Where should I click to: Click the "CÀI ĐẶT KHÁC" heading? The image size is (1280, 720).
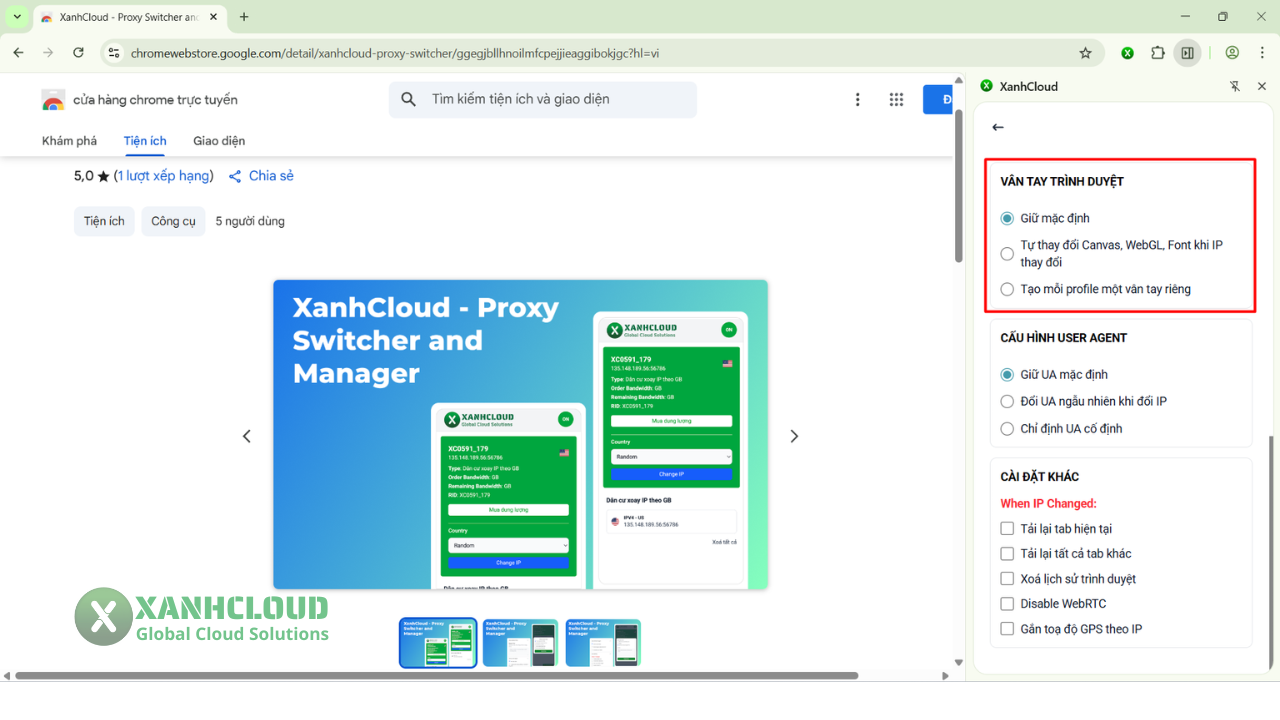click(x=1040, y=477)
